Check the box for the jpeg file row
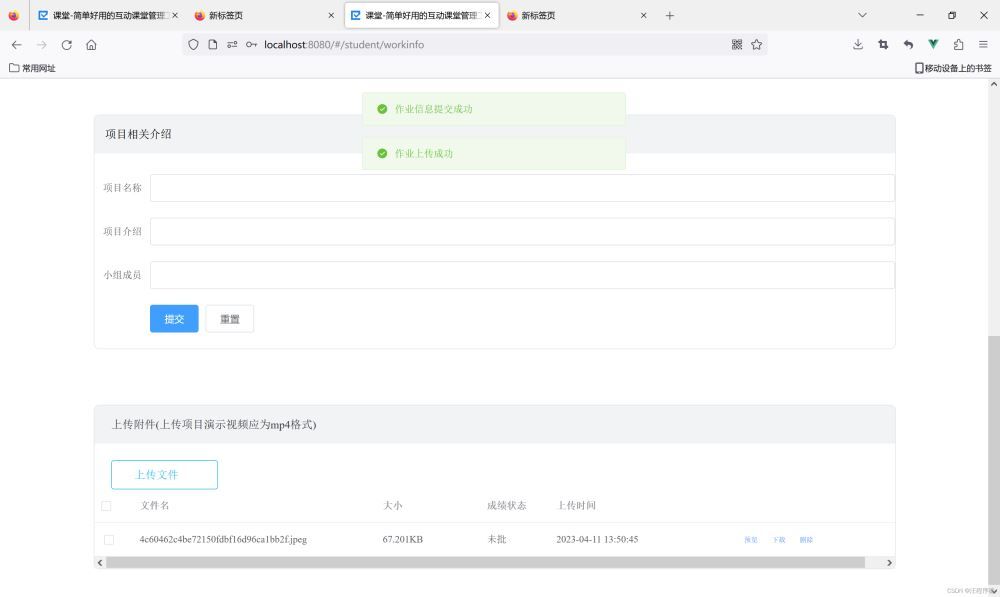 click(x=109, y=540)
